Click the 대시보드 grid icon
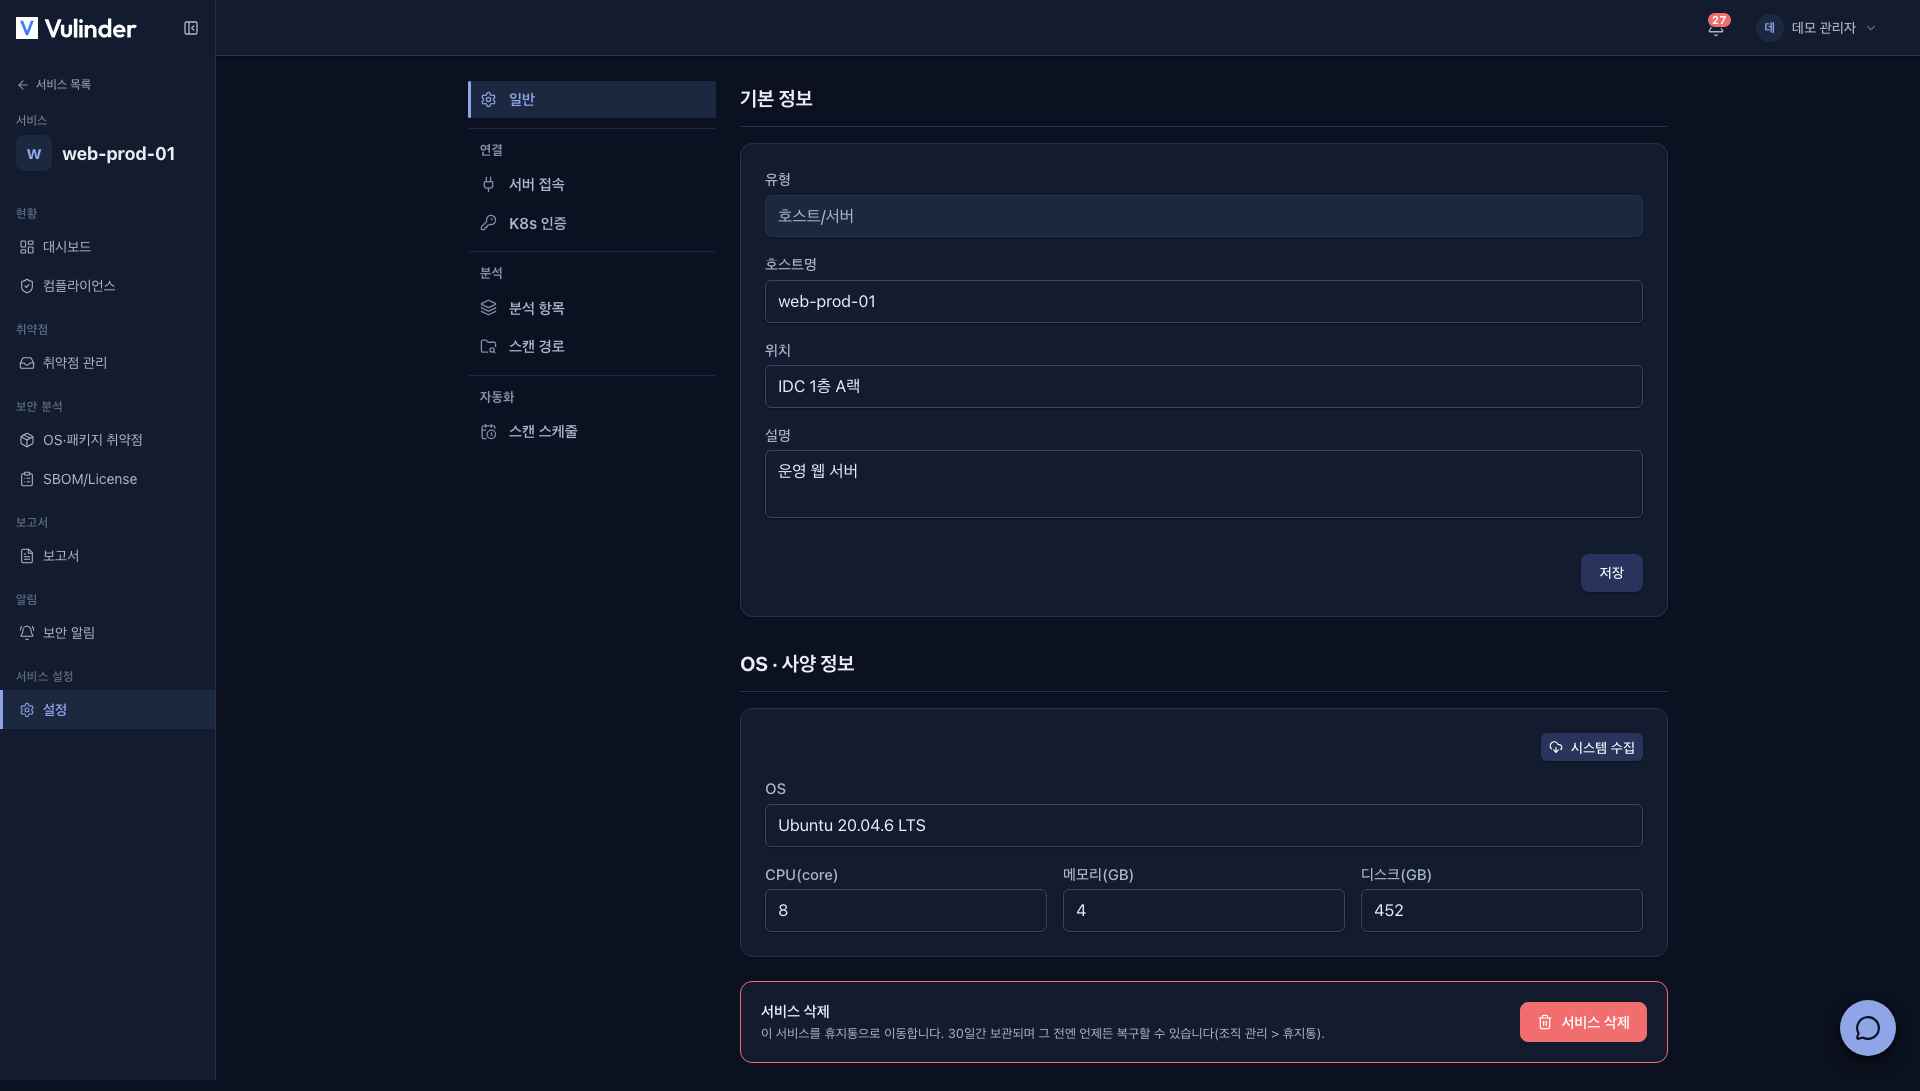 coord(27,247)
